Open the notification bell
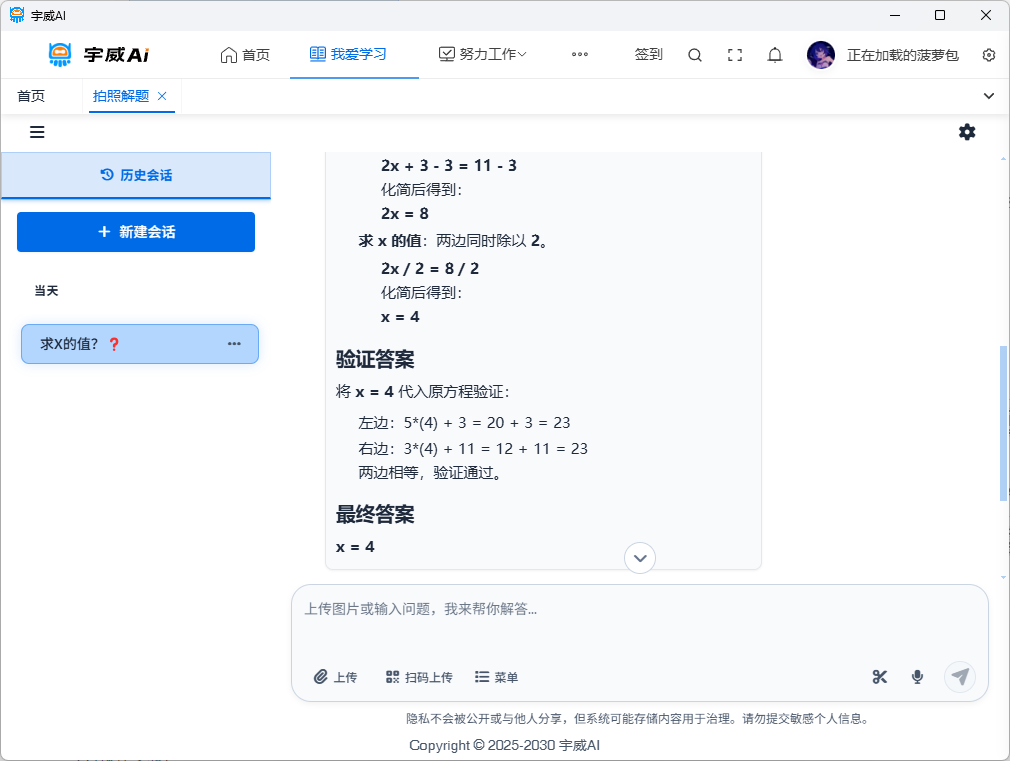Screen dimensions: 1010x761 [x=774, y=55]
